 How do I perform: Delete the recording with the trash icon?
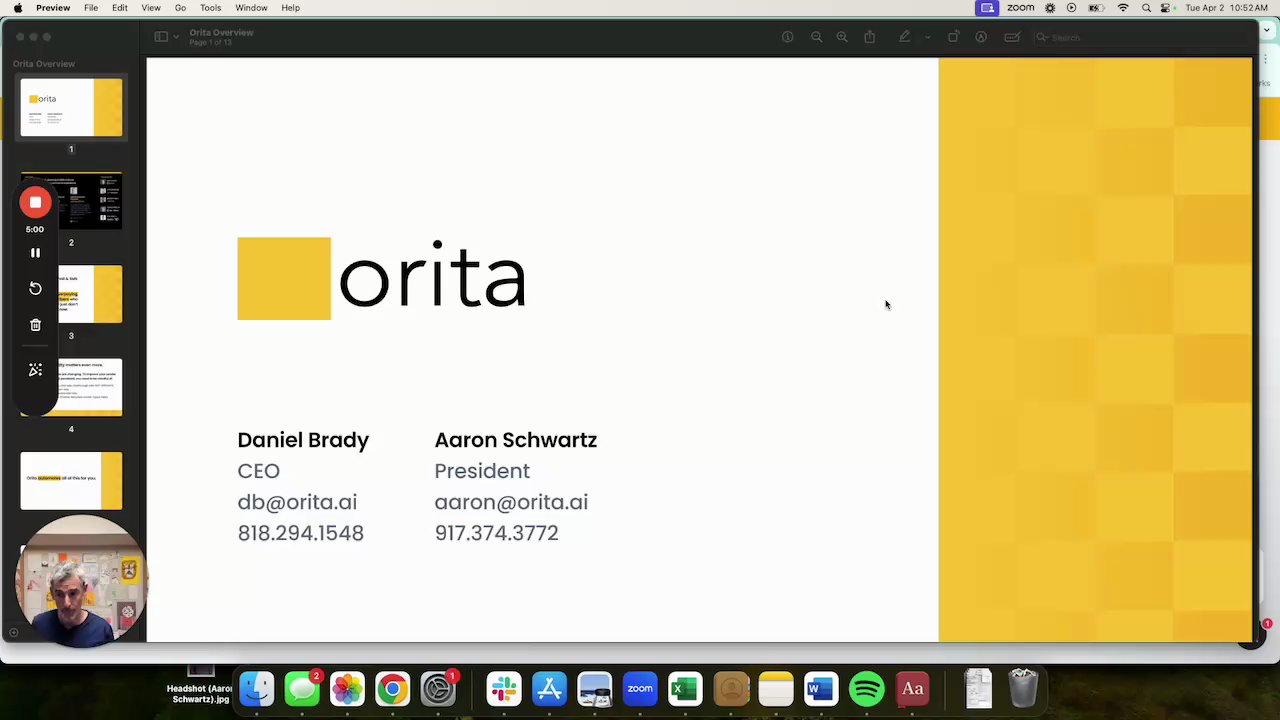pyautogui.click(x=35, y=325)
